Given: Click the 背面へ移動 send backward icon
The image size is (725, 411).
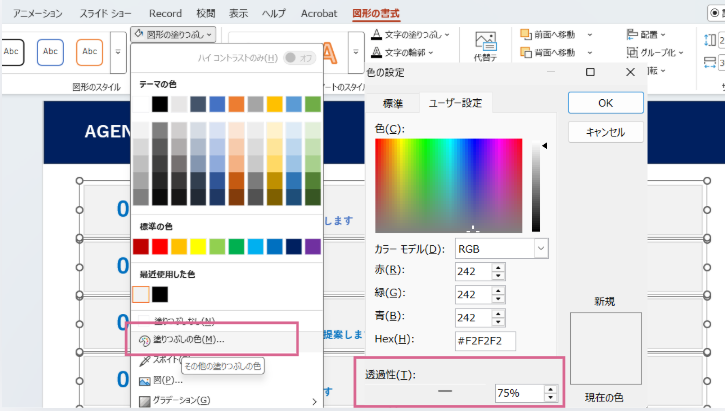Looking at the screenshot, I should (526, 52).
